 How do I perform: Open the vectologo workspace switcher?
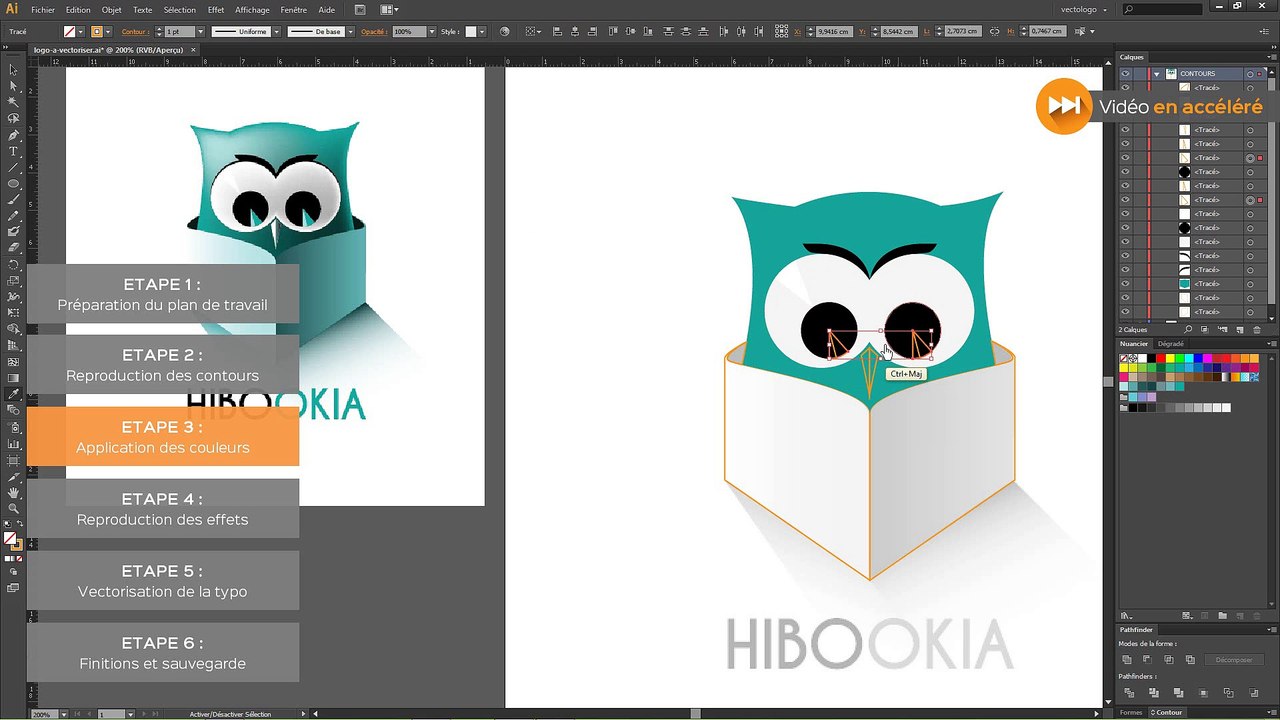(1084, 10)
